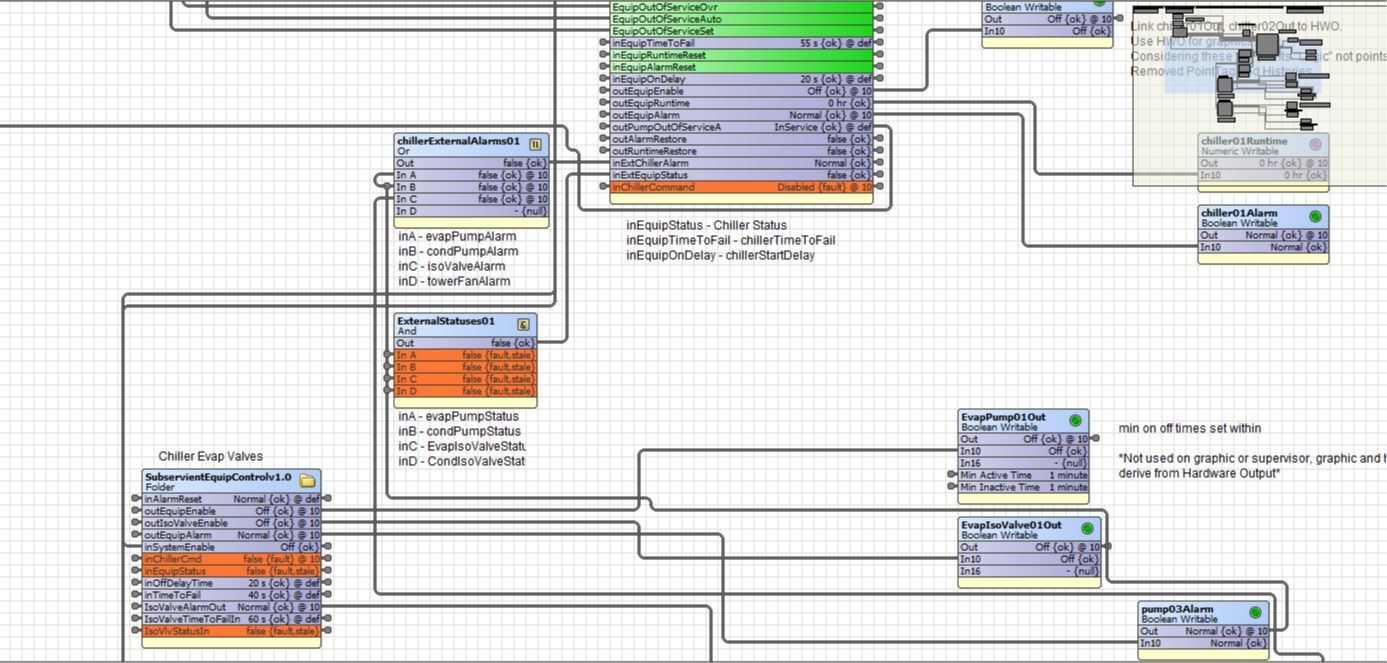Select the inEquipTimeToFail slot row
This screenshot has height=663, width=1387.
741,43
